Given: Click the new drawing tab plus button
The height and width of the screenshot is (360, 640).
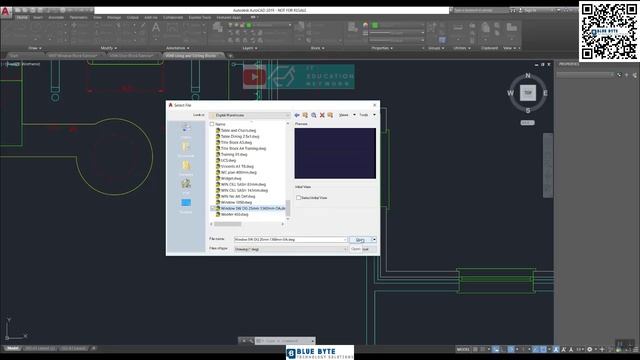Looking at the screenshot, I should [x=230, y=56].
